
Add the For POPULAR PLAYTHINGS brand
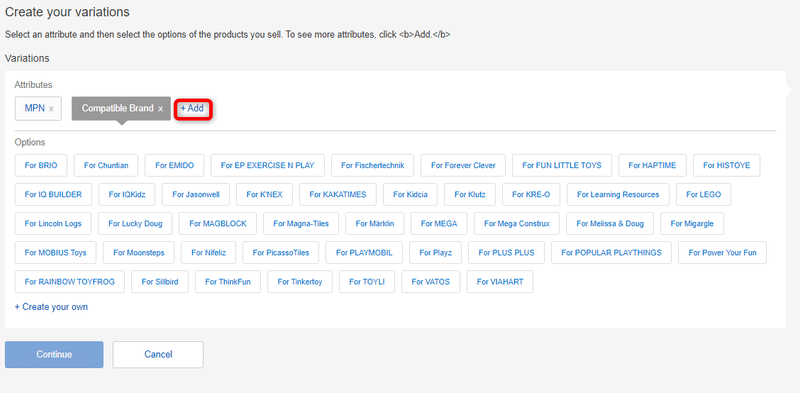611,253
